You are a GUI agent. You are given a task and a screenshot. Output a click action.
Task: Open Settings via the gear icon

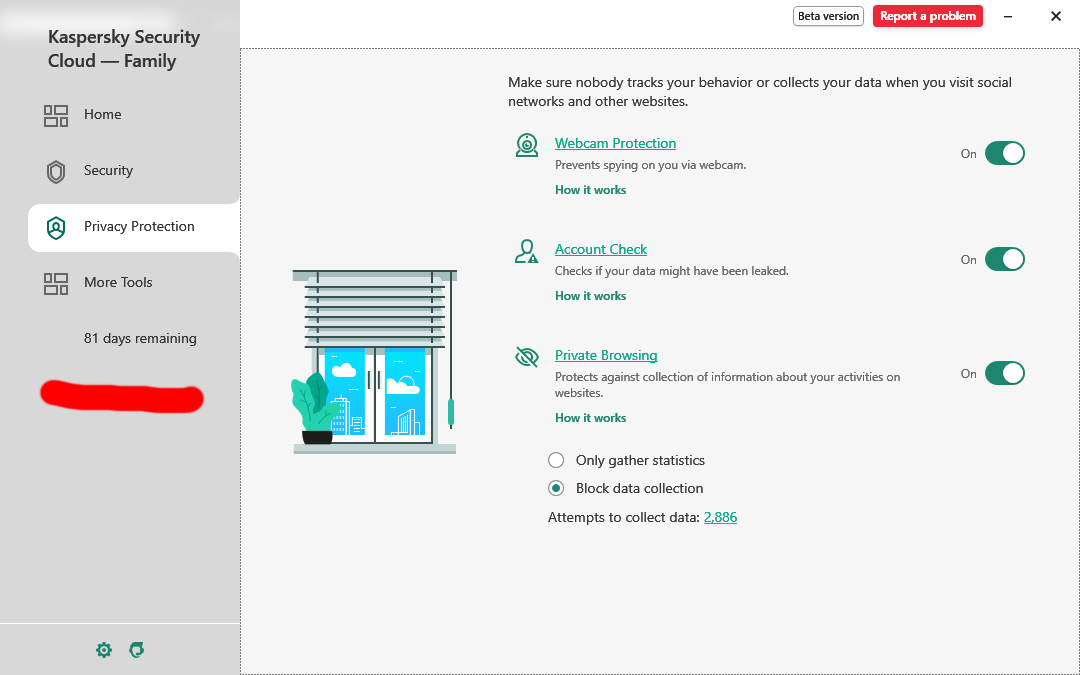103,650
